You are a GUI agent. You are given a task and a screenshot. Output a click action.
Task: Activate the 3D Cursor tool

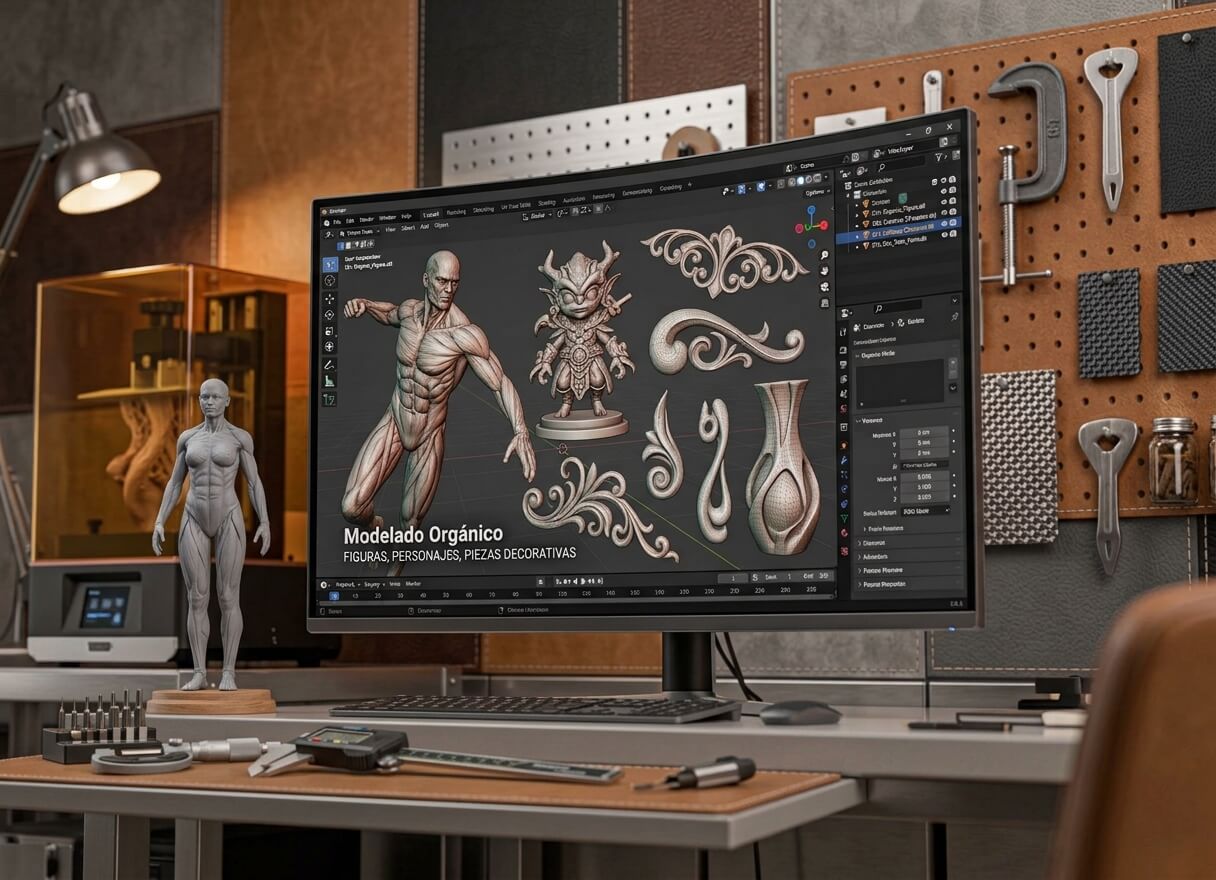coord(330,281)
